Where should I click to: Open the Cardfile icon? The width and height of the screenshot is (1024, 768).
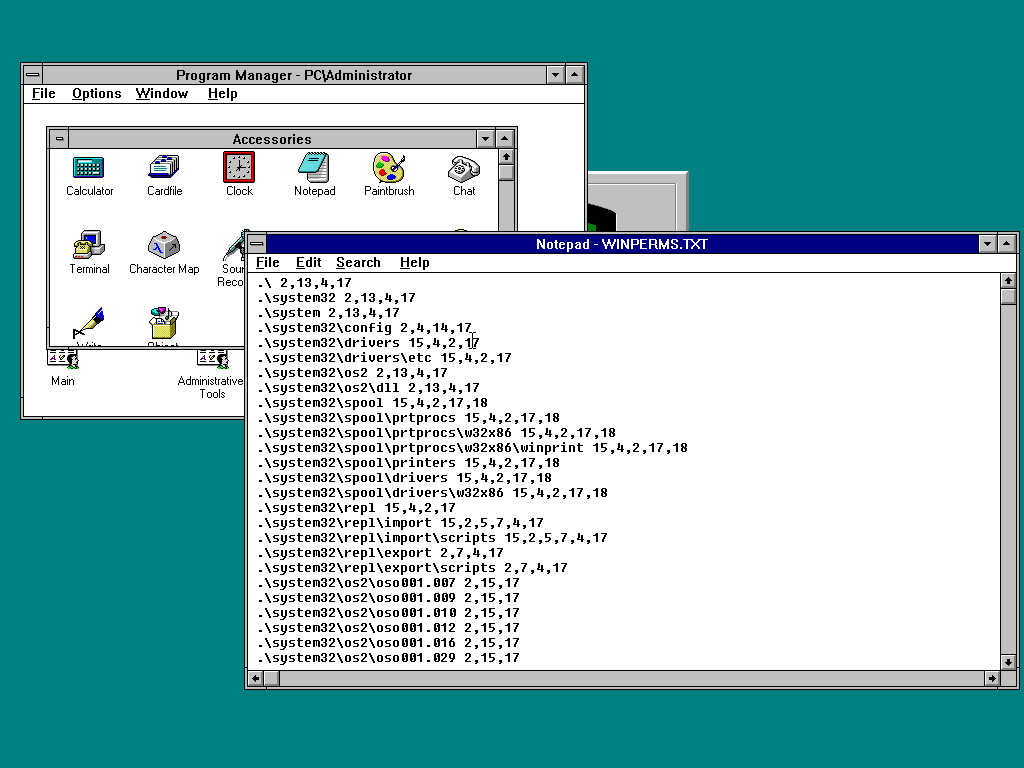(164, 167)
